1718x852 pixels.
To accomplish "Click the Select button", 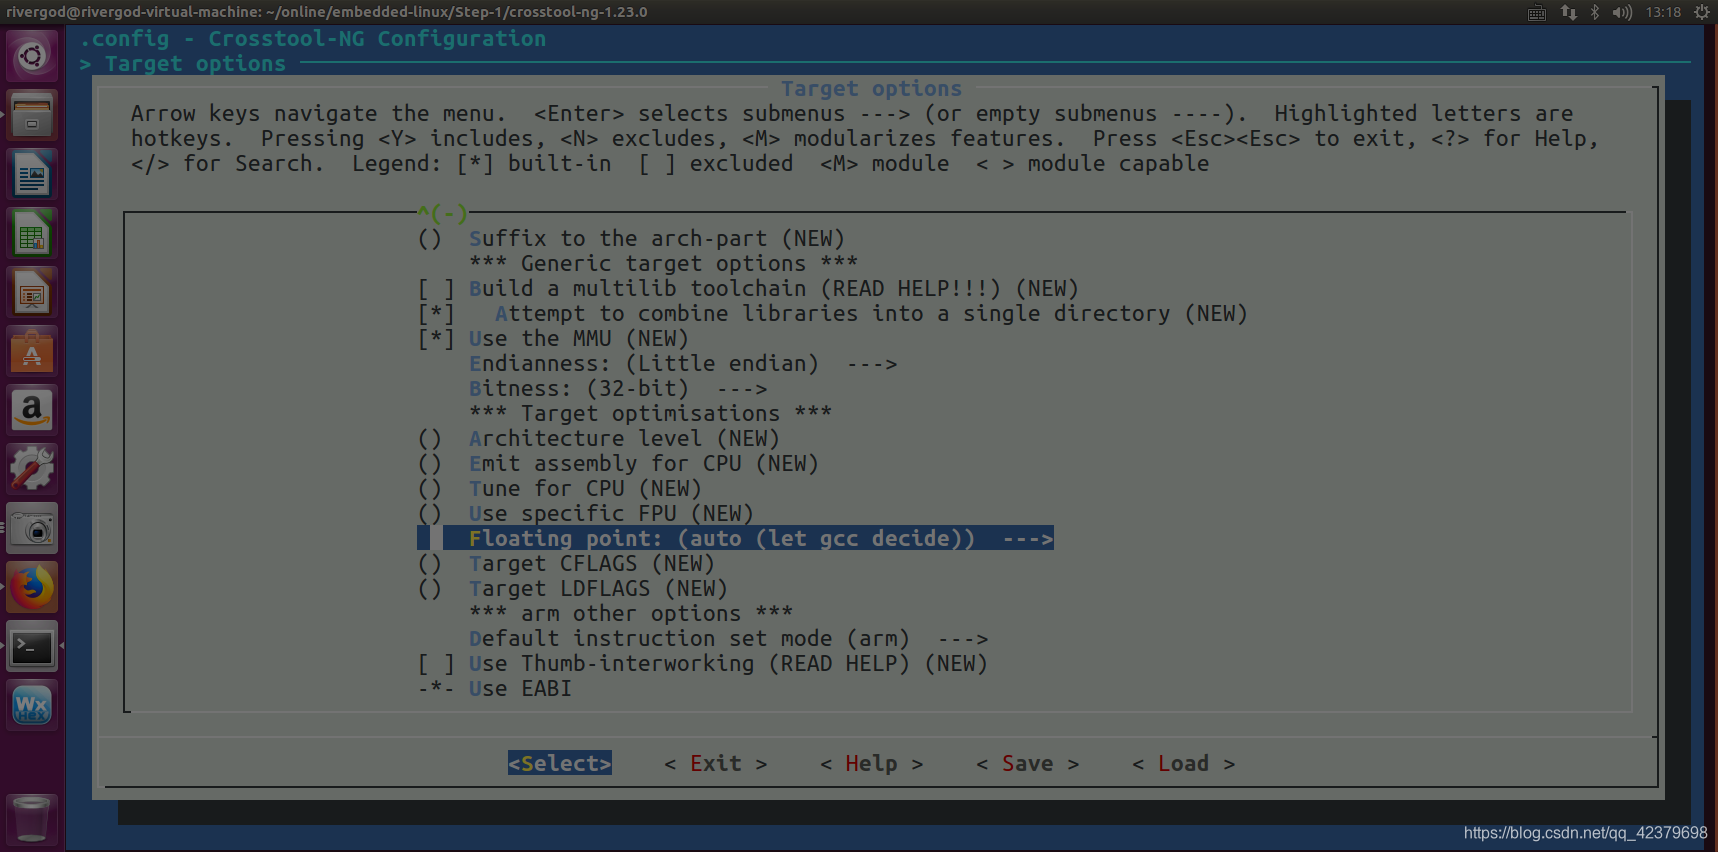I will [x=559, y=764].
